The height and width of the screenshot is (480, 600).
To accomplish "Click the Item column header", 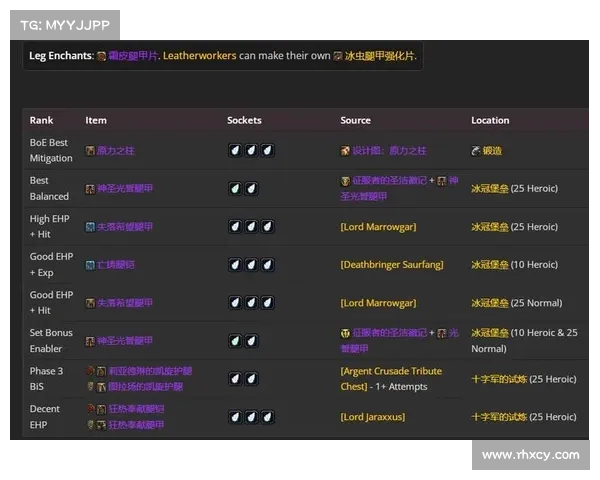I will [x=96, y=120].
